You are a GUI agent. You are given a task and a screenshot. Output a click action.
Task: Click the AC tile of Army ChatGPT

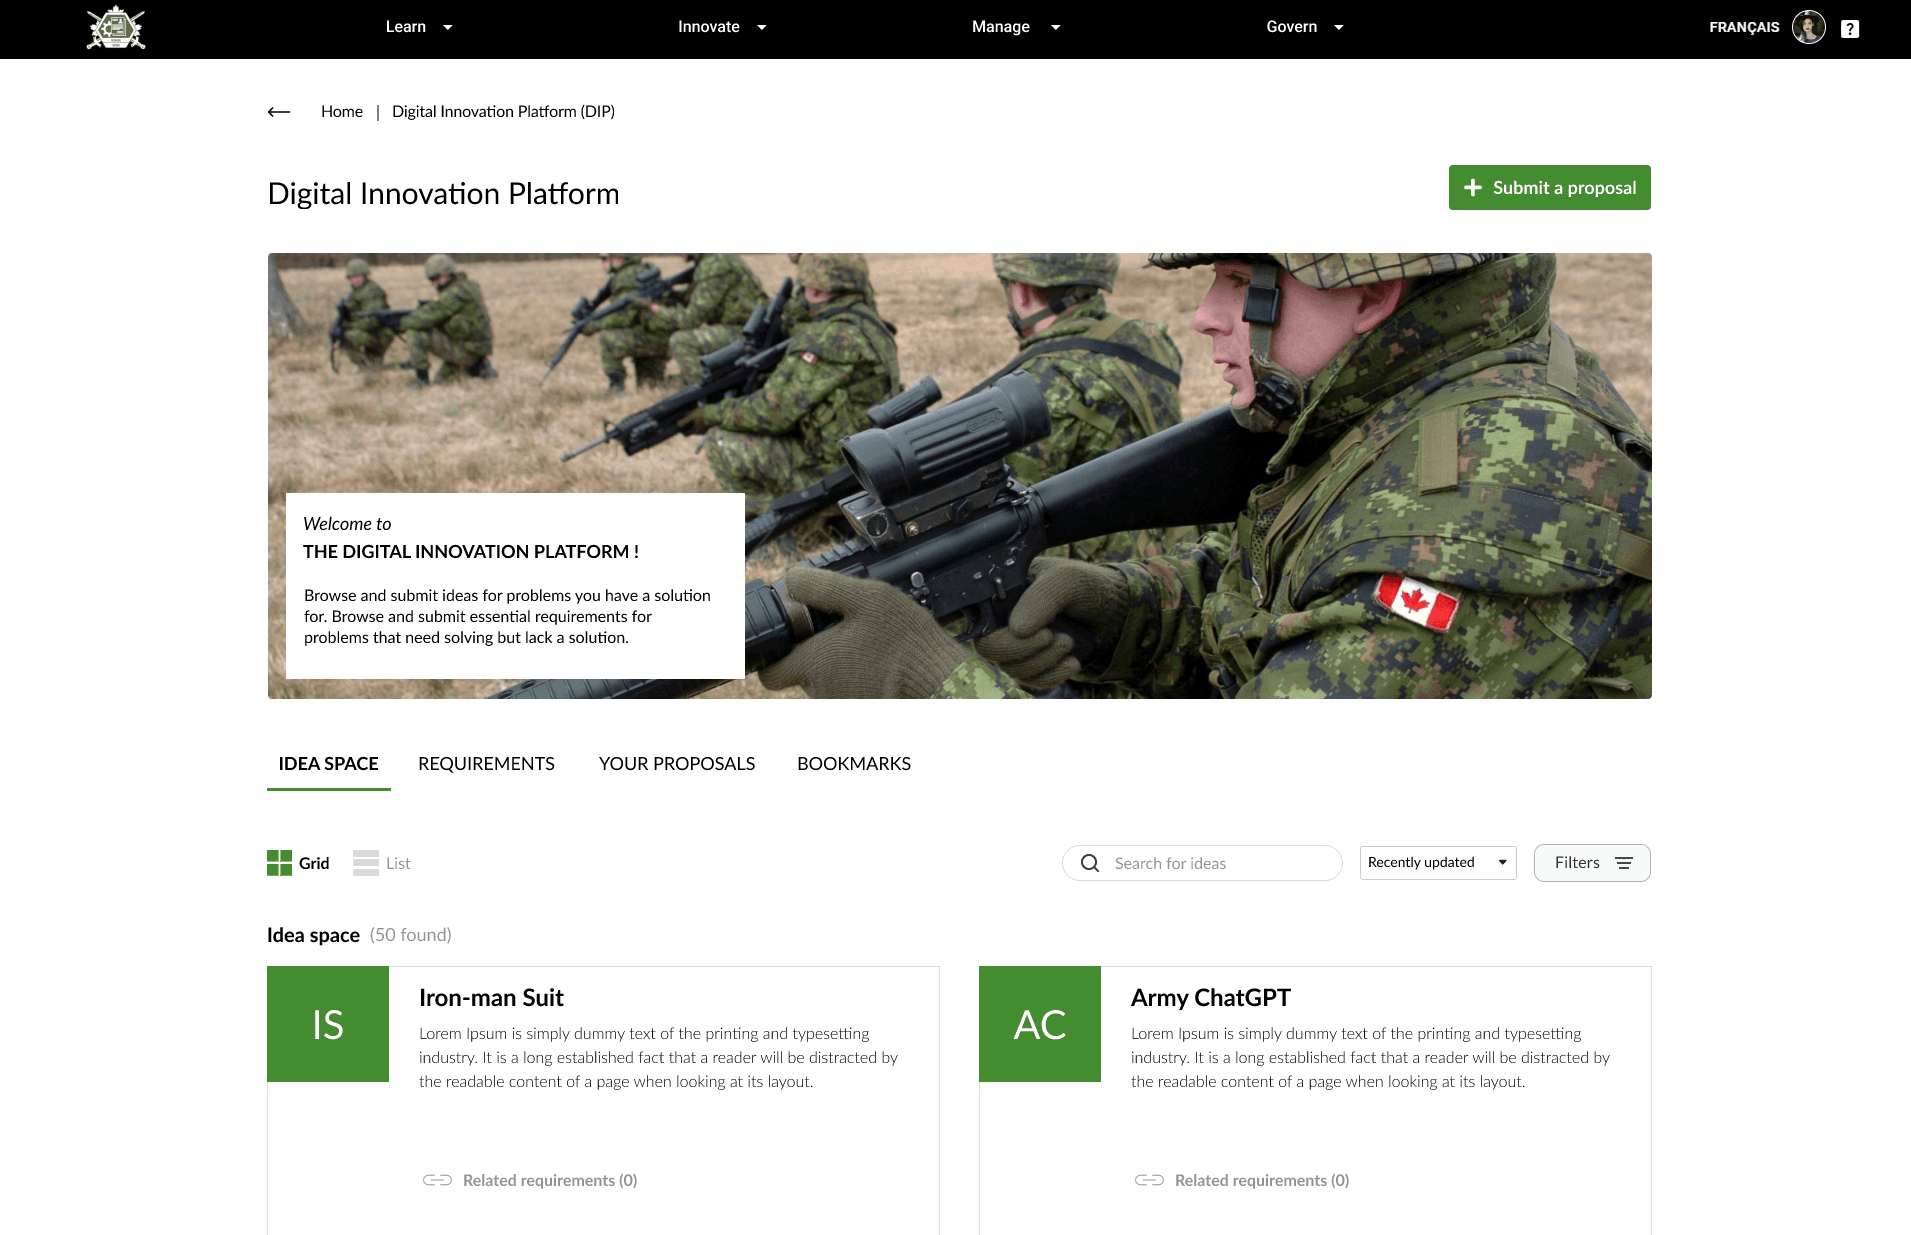[1040, 1024]
